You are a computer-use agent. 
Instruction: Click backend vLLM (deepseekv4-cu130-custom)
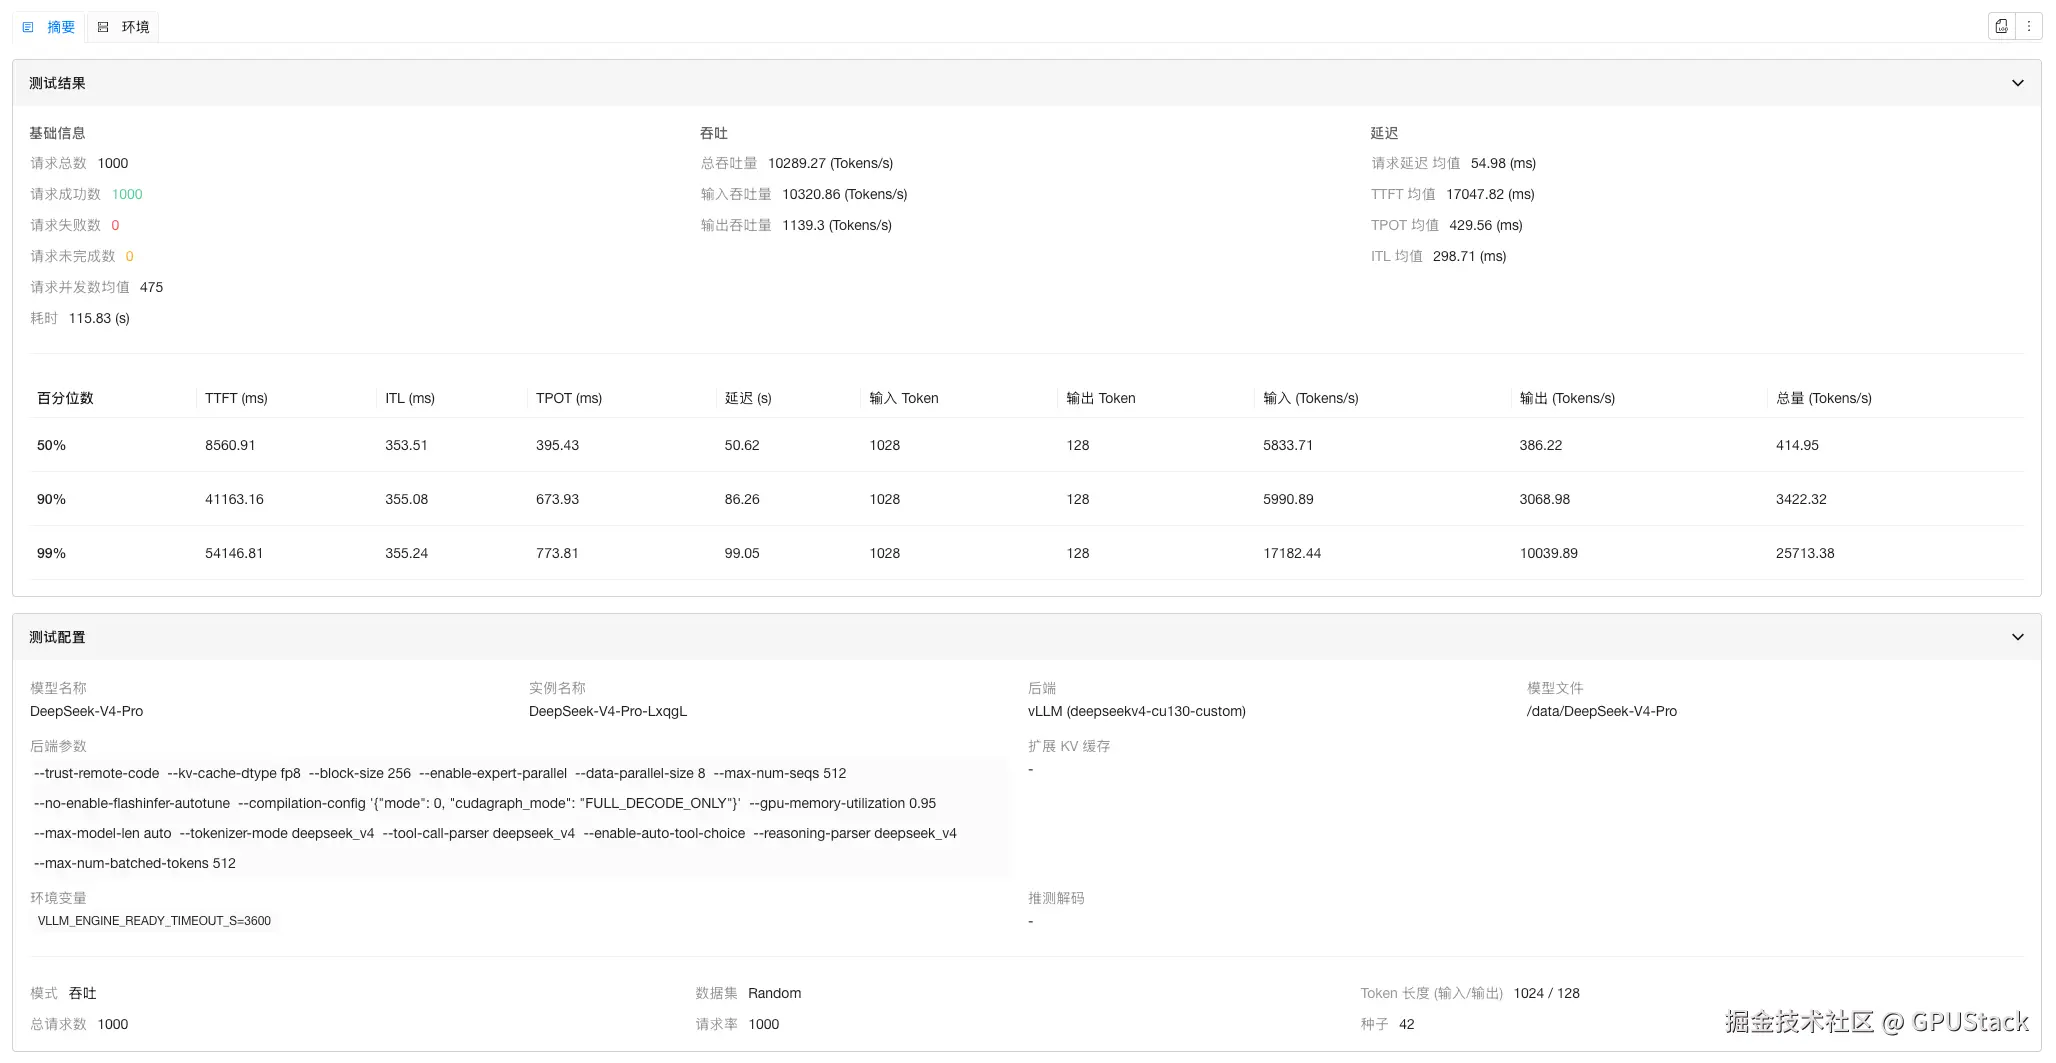pos(1137,711)
